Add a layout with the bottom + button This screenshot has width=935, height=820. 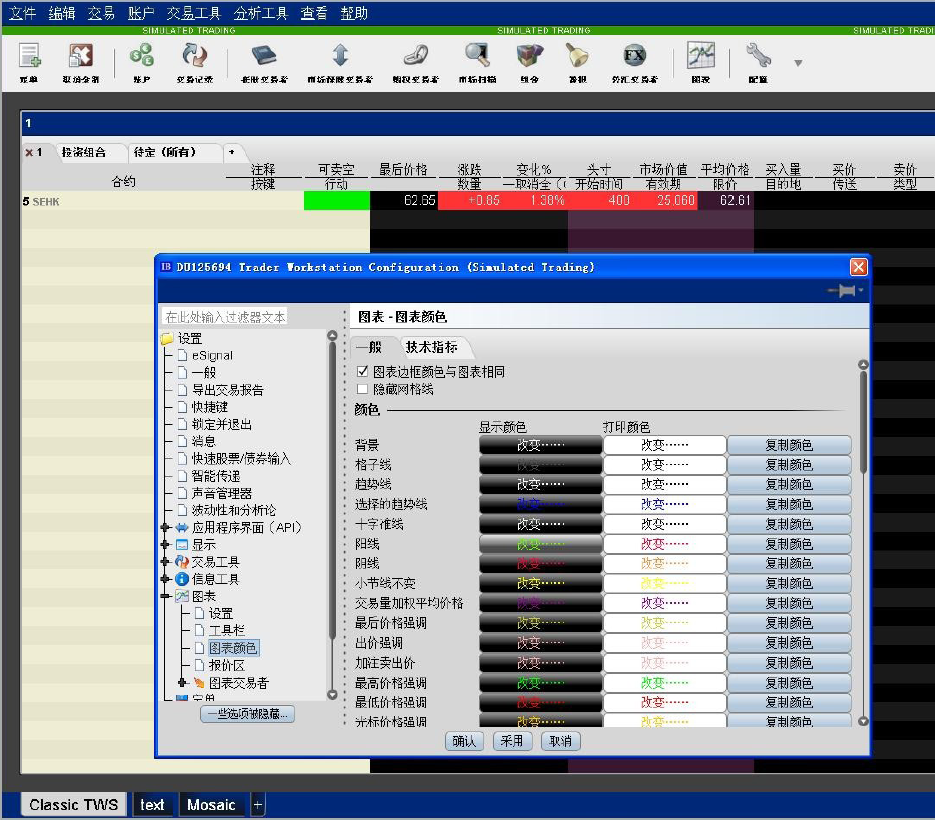click(x=258, y=804)
